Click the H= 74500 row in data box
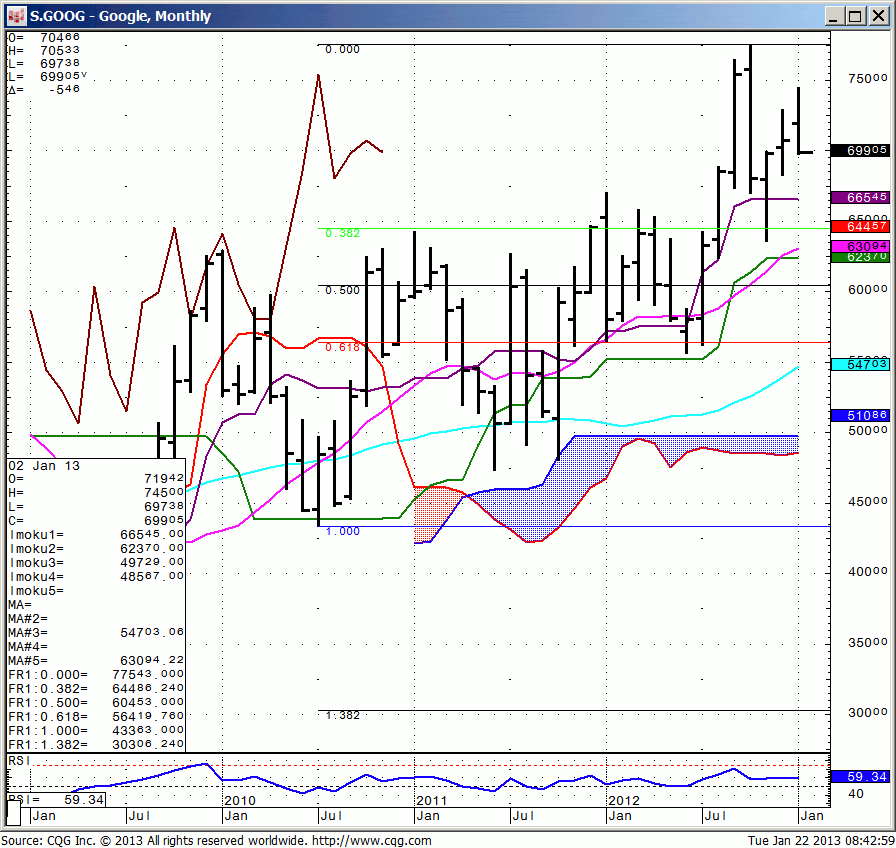 [x=96, y=493]
